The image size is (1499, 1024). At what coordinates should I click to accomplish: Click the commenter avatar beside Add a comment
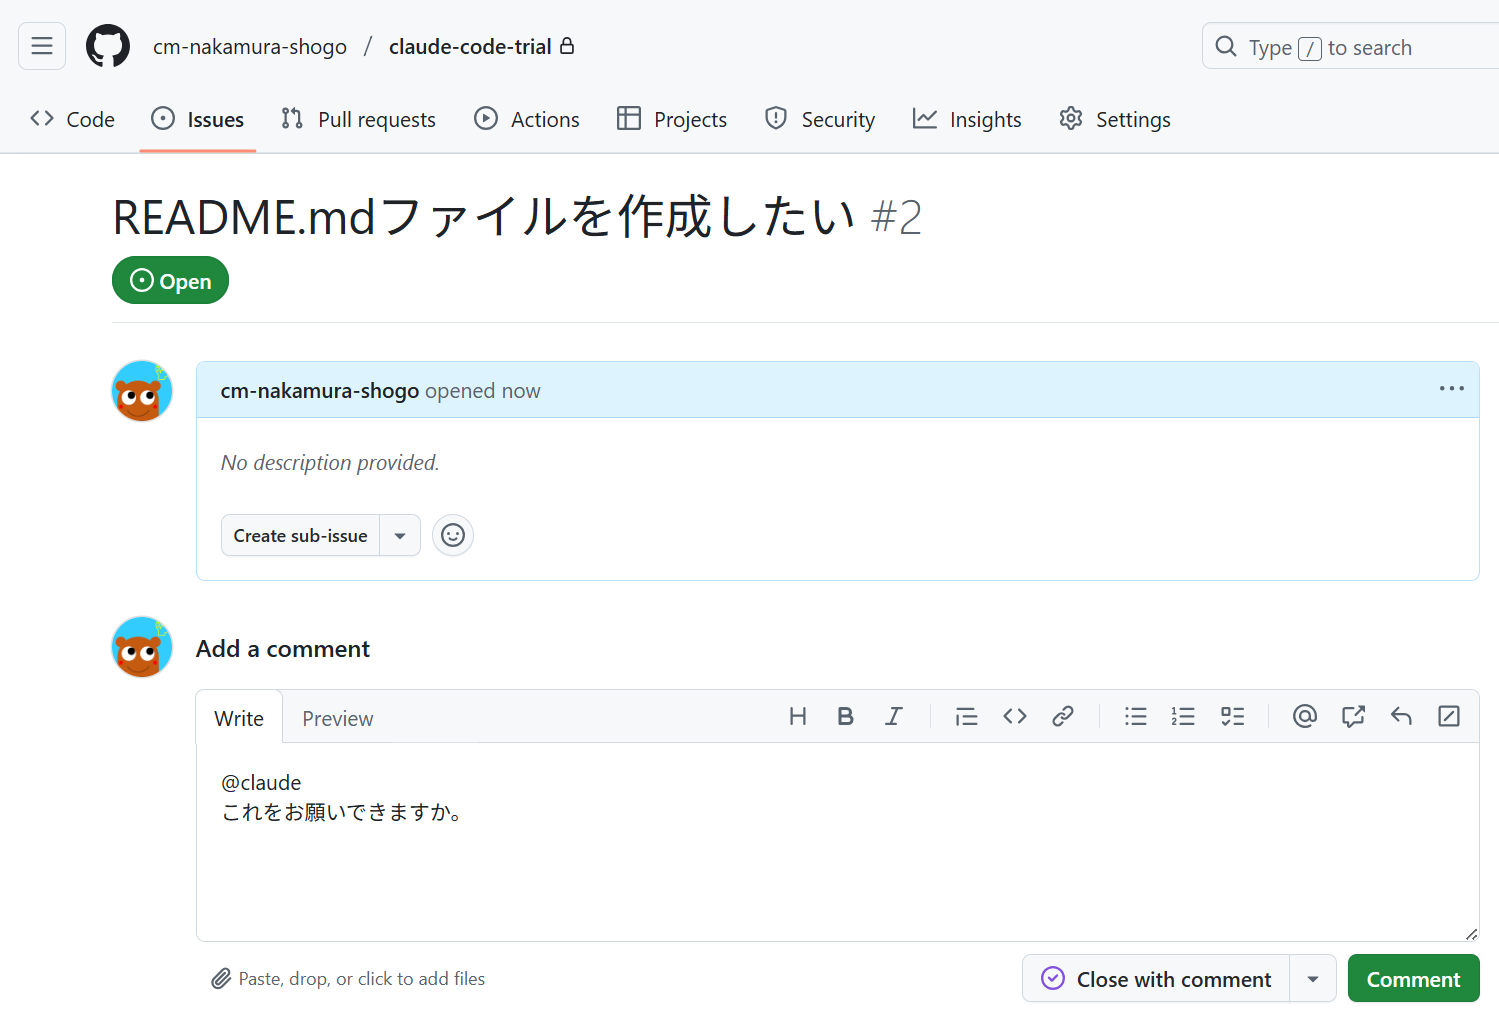(x=142, y=647)
